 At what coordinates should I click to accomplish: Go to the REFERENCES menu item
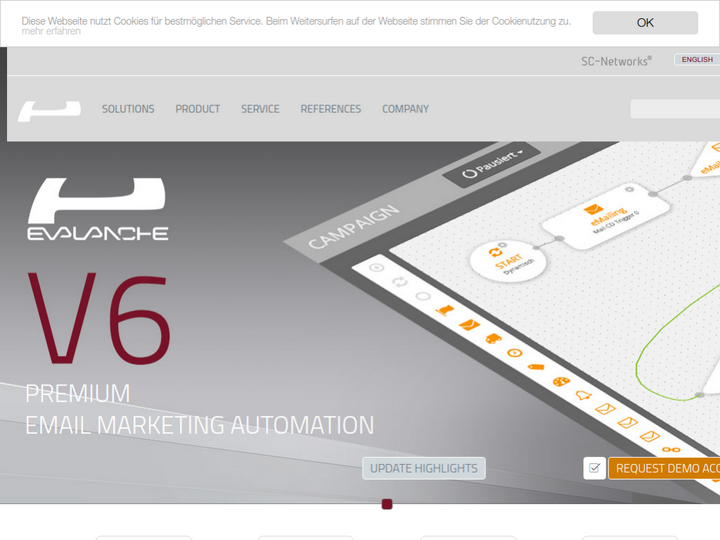click(331, 109)
